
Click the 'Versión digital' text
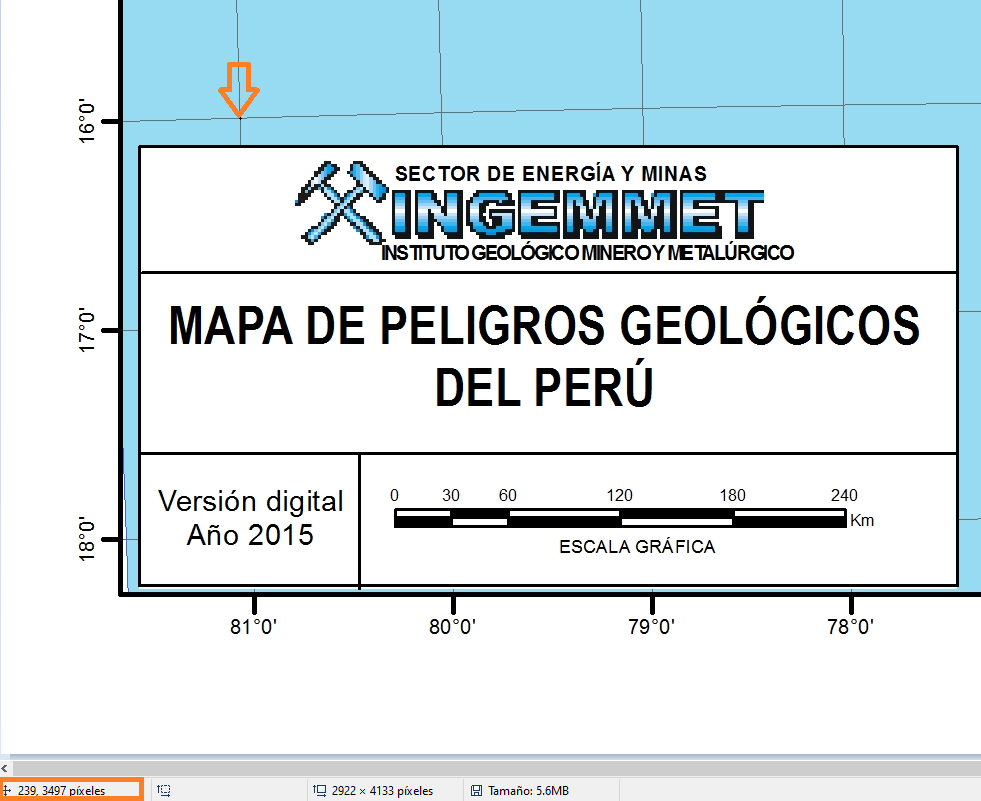[251, 501]
